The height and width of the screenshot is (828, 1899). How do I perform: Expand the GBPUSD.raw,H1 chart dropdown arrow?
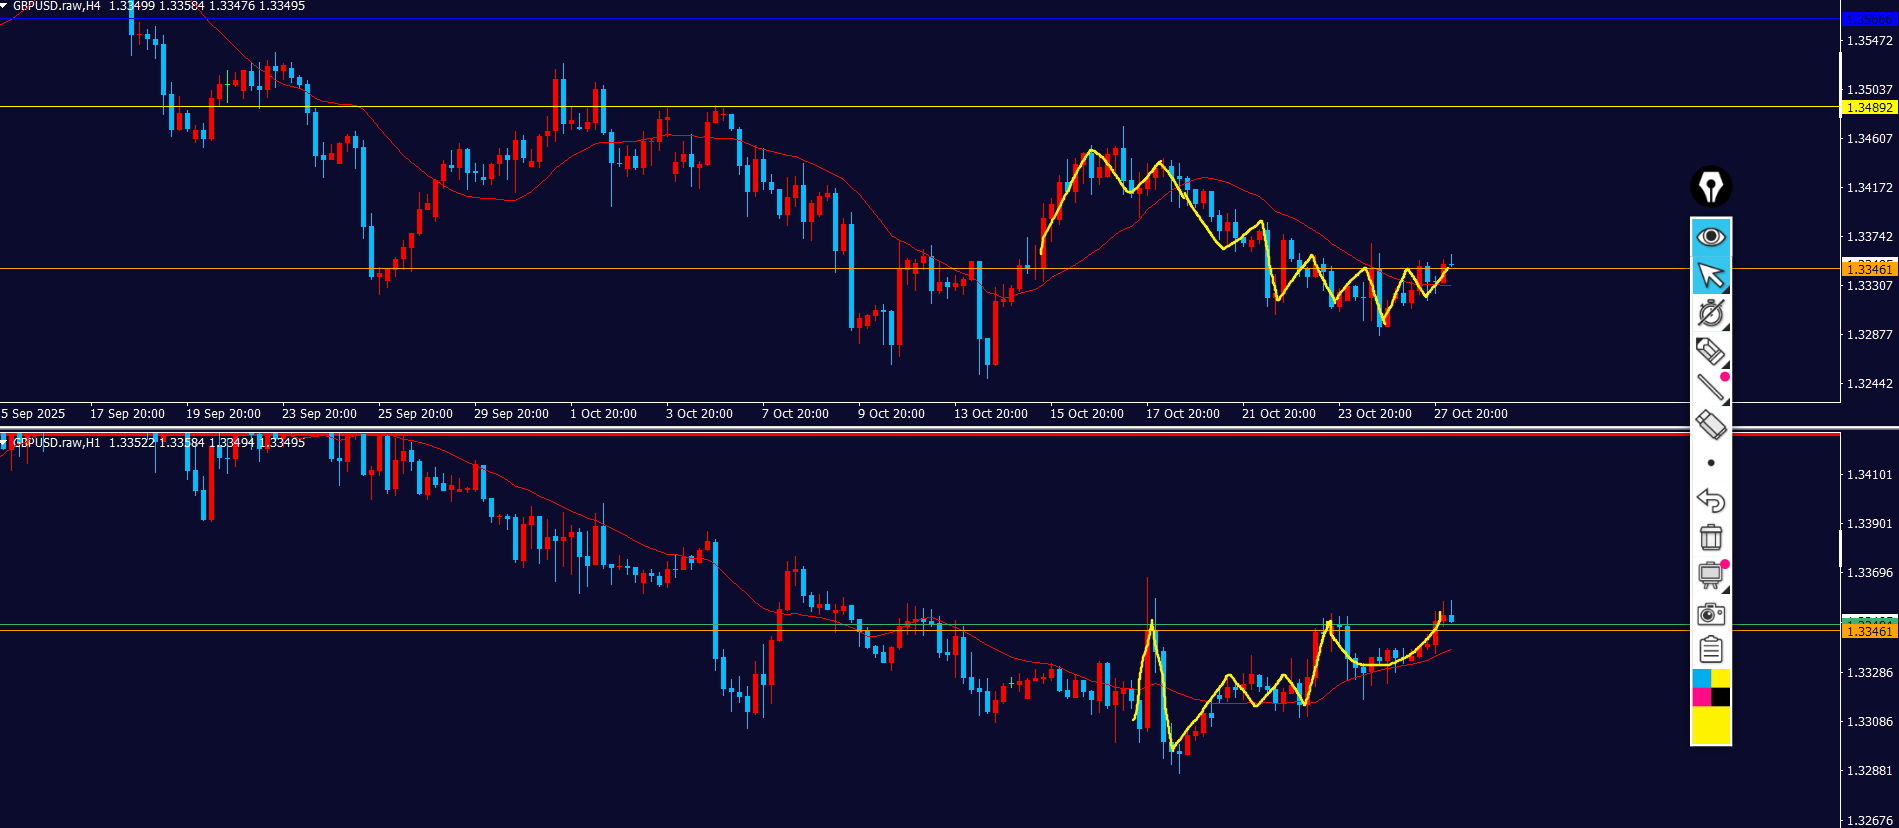(5, 442)
